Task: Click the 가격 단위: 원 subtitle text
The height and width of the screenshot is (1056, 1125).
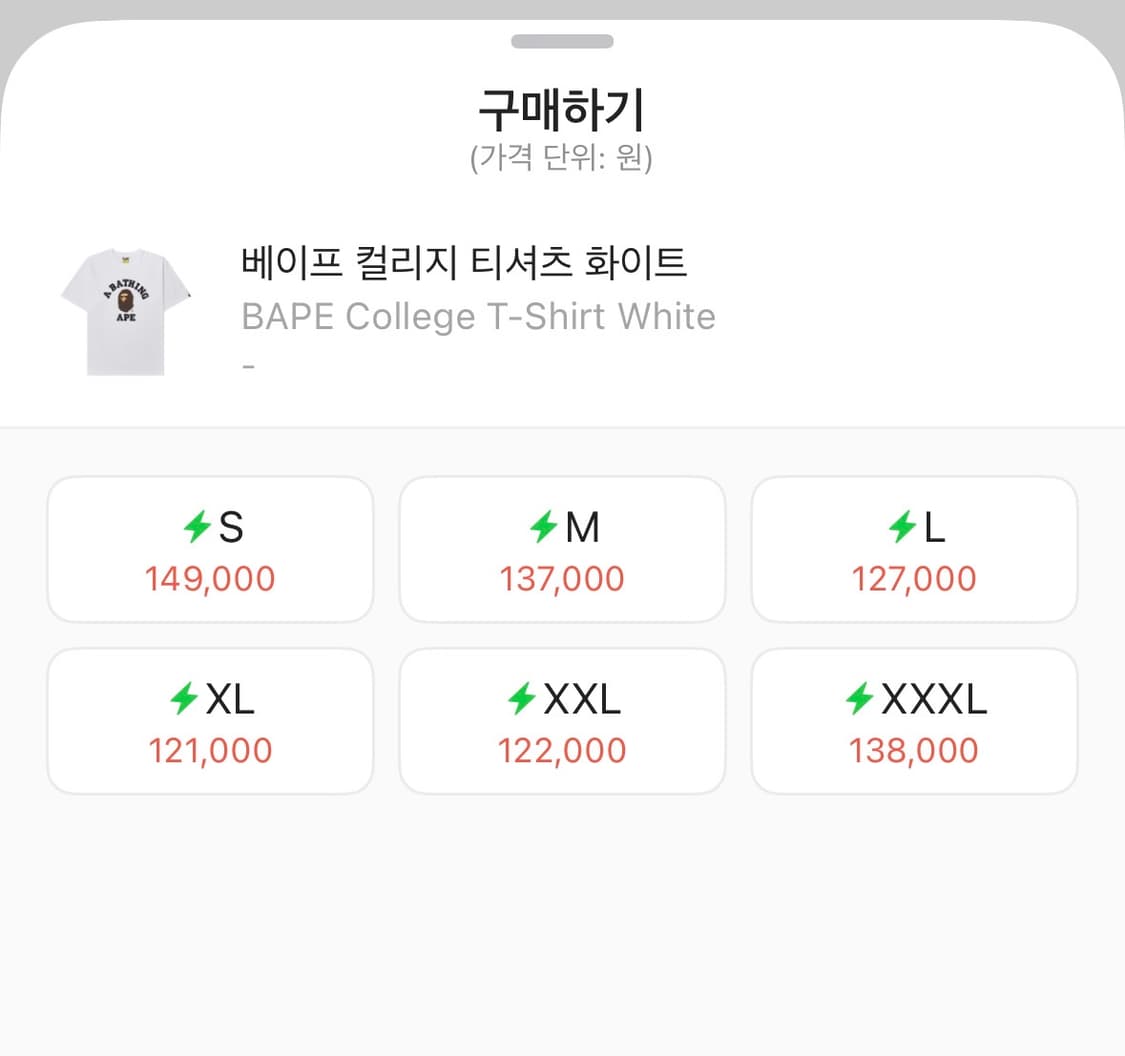Action: pos(562,157)
